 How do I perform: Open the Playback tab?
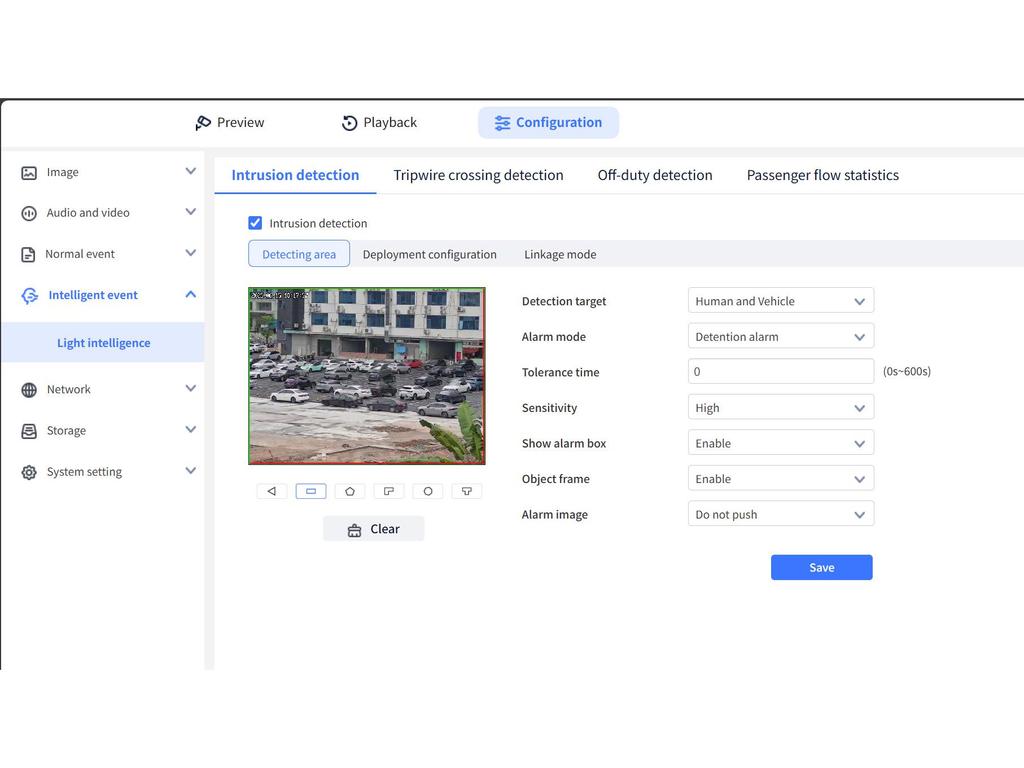tap(379, 123)
